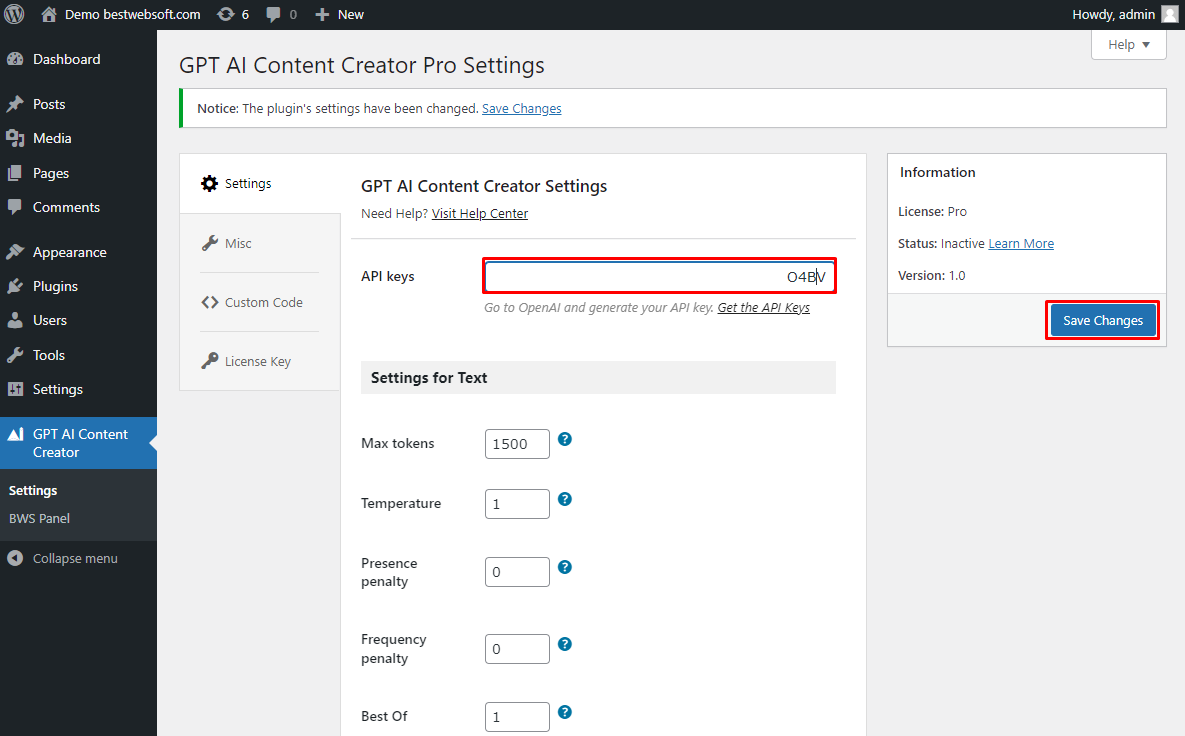Expand the Help dropdown
Screen dimensions: 1185x736
(1128, 45)
